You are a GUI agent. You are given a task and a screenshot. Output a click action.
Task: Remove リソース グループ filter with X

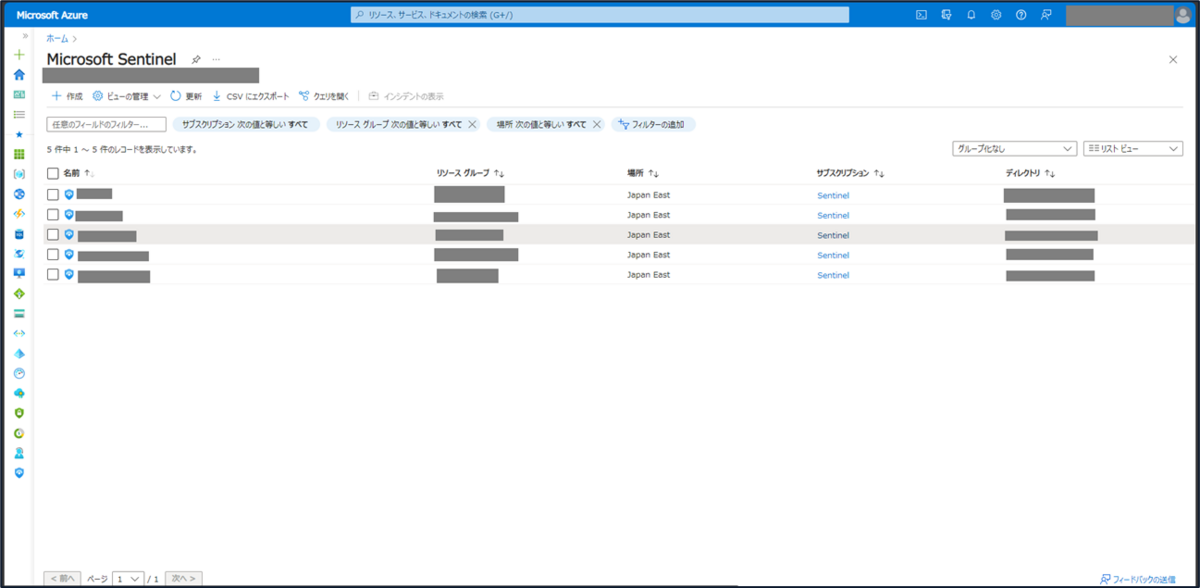(472, 125)
